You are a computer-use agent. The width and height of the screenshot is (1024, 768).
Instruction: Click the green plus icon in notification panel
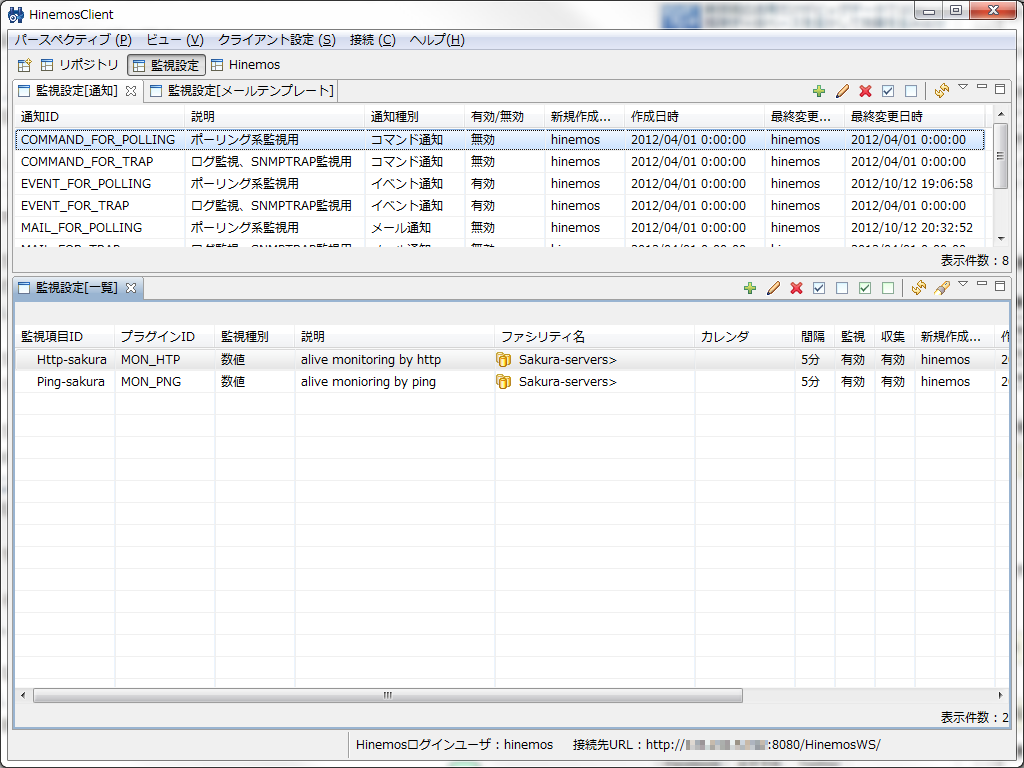pos(819,91)
